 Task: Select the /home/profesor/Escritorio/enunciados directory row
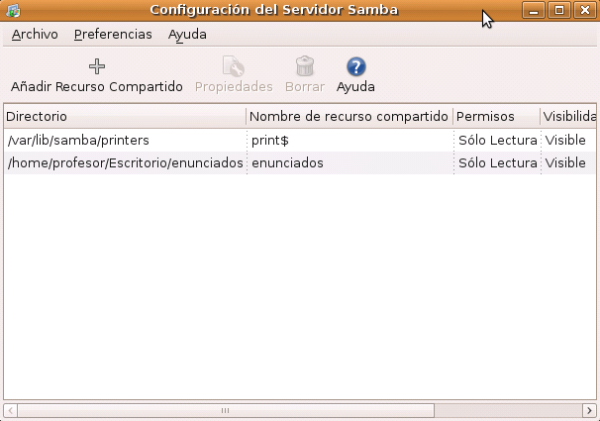click(x=124, y=163)
